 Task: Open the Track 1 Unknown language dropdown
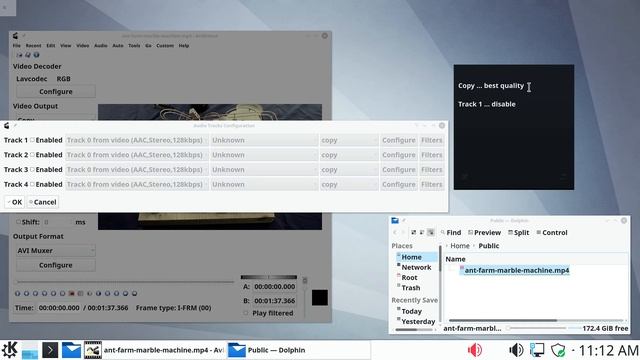click(264, 140)
